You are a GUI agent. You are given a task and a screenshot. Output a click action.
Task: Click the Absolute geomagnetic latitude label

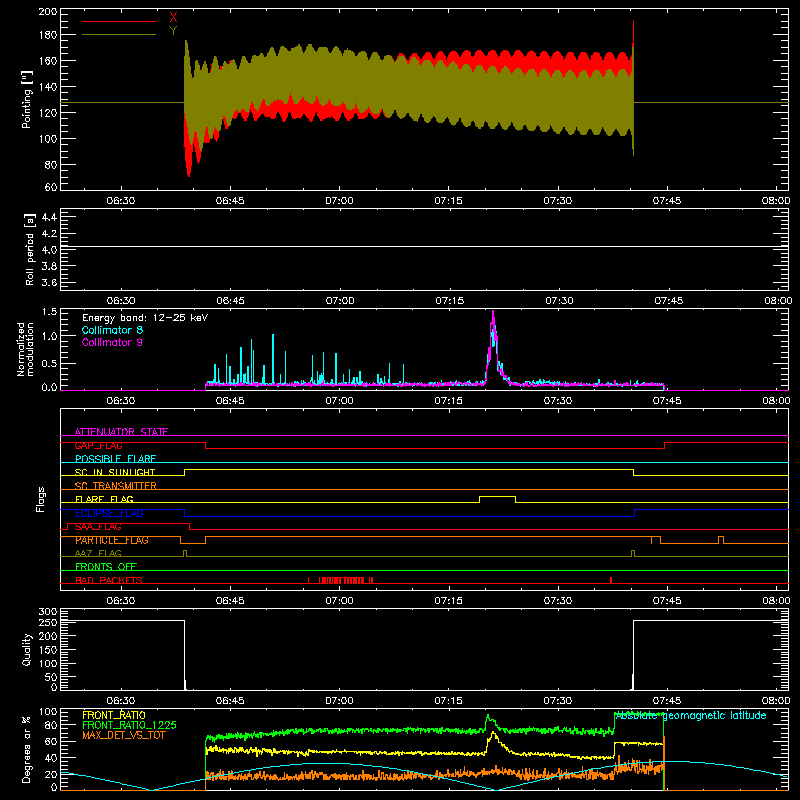[691, 716]
